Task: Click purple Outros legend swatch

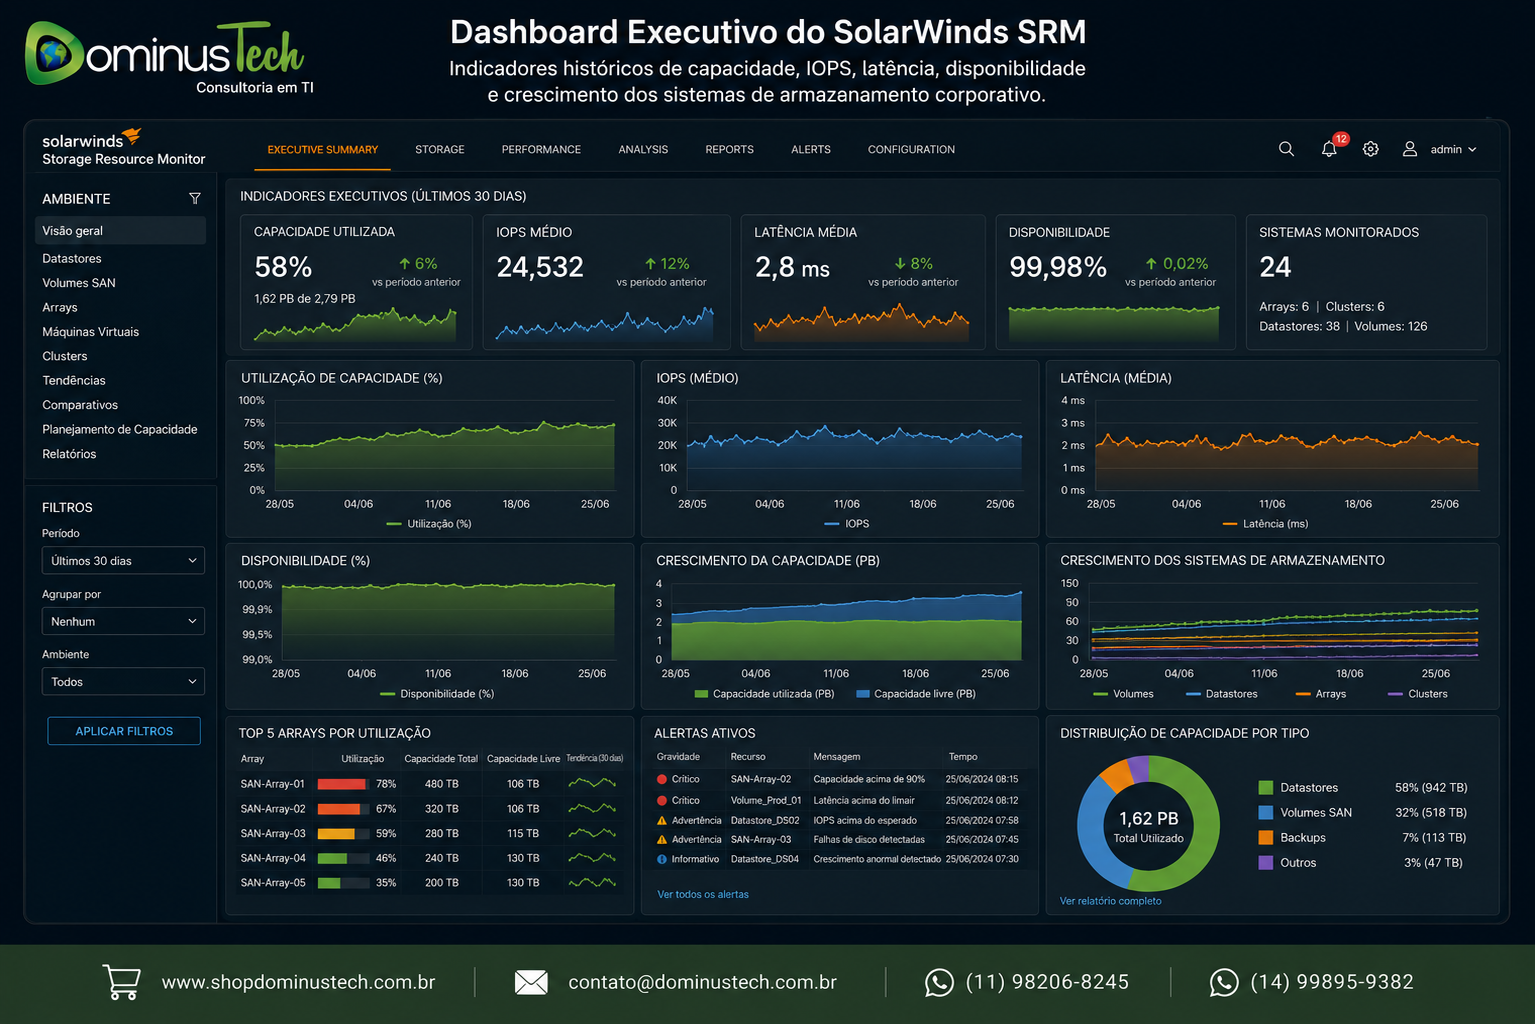Action: pos(1266,863)
